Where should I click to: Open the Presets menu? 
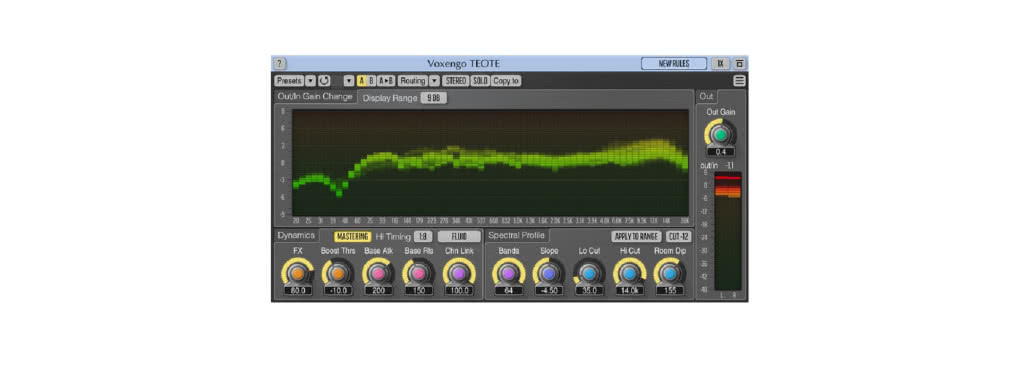289,81
